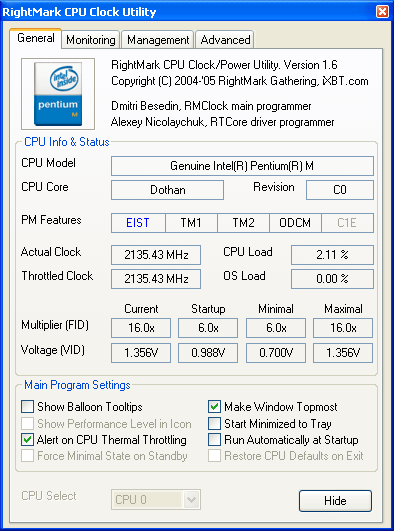Click the Throttled Clock value field

pos(156,279)
